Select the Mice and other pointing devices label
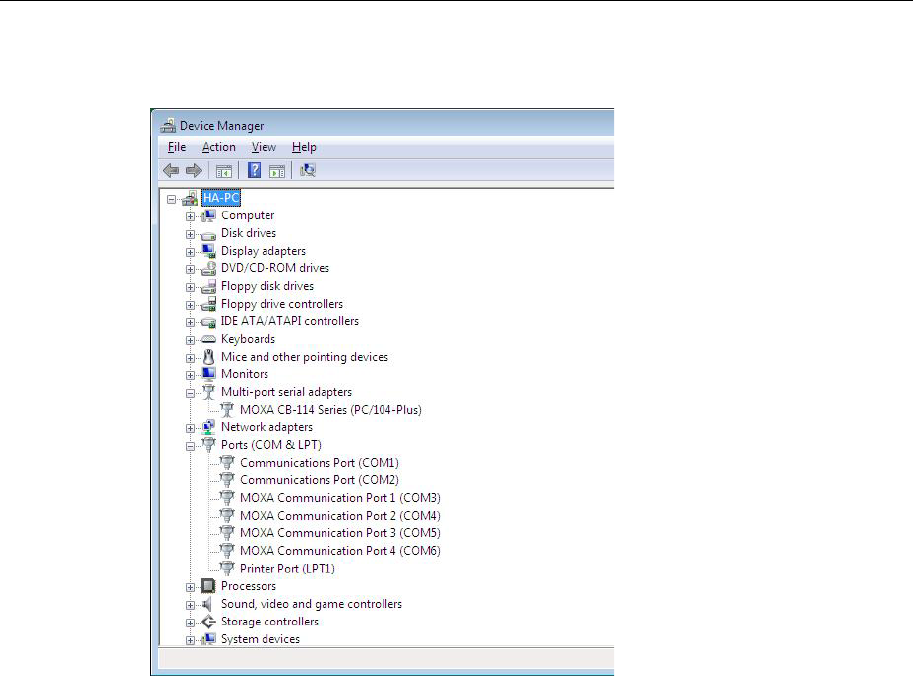The width and height of the screenshot is (913, 676). point(304,357)
